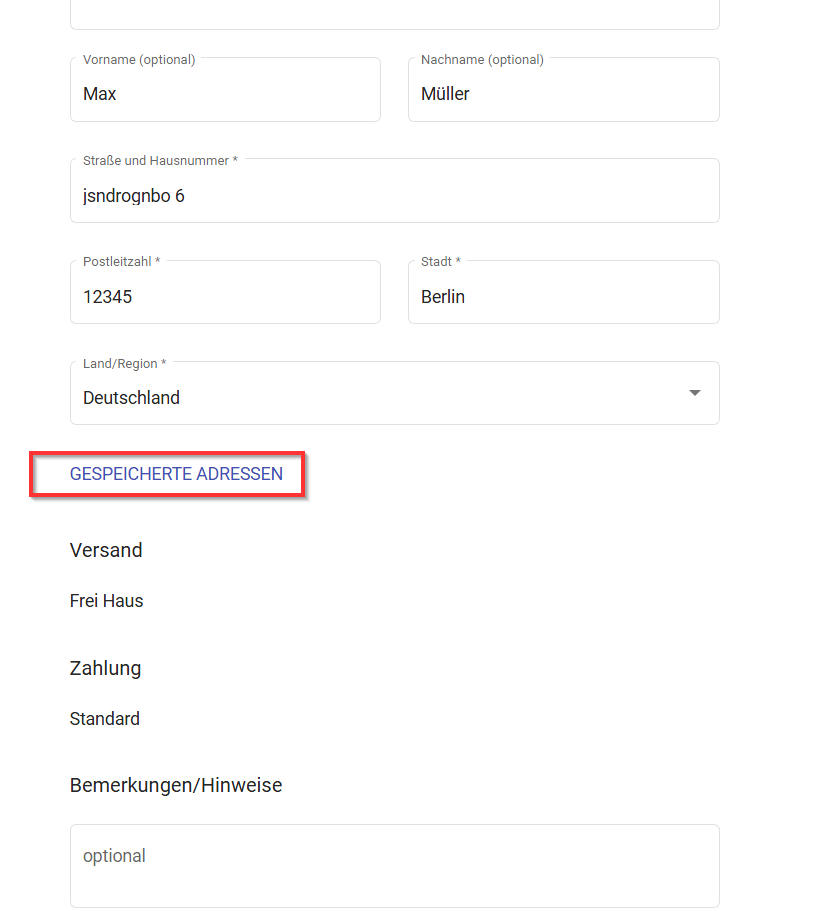821x911 pixels.
Task: Focus the Nachname field containing Müller
Action: pyautogui.click(x=564, y=89)
